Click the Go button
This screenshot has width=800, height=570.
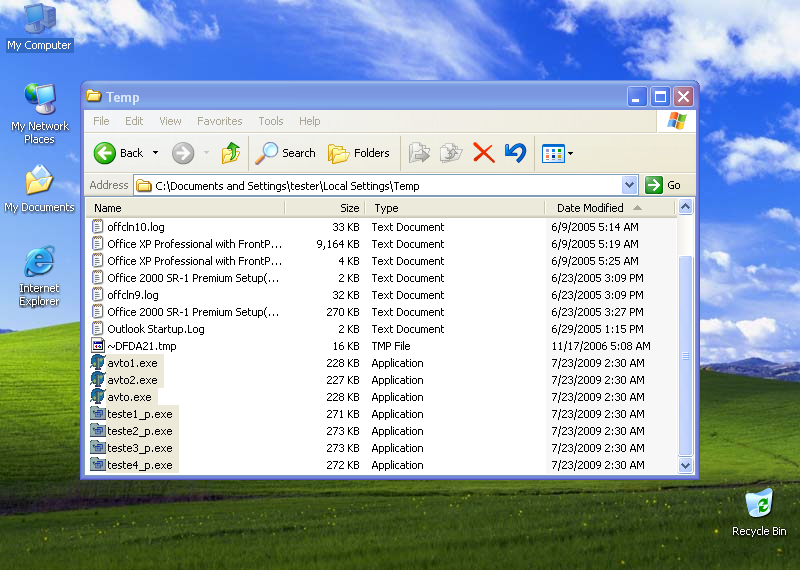(x=663, y=185)
